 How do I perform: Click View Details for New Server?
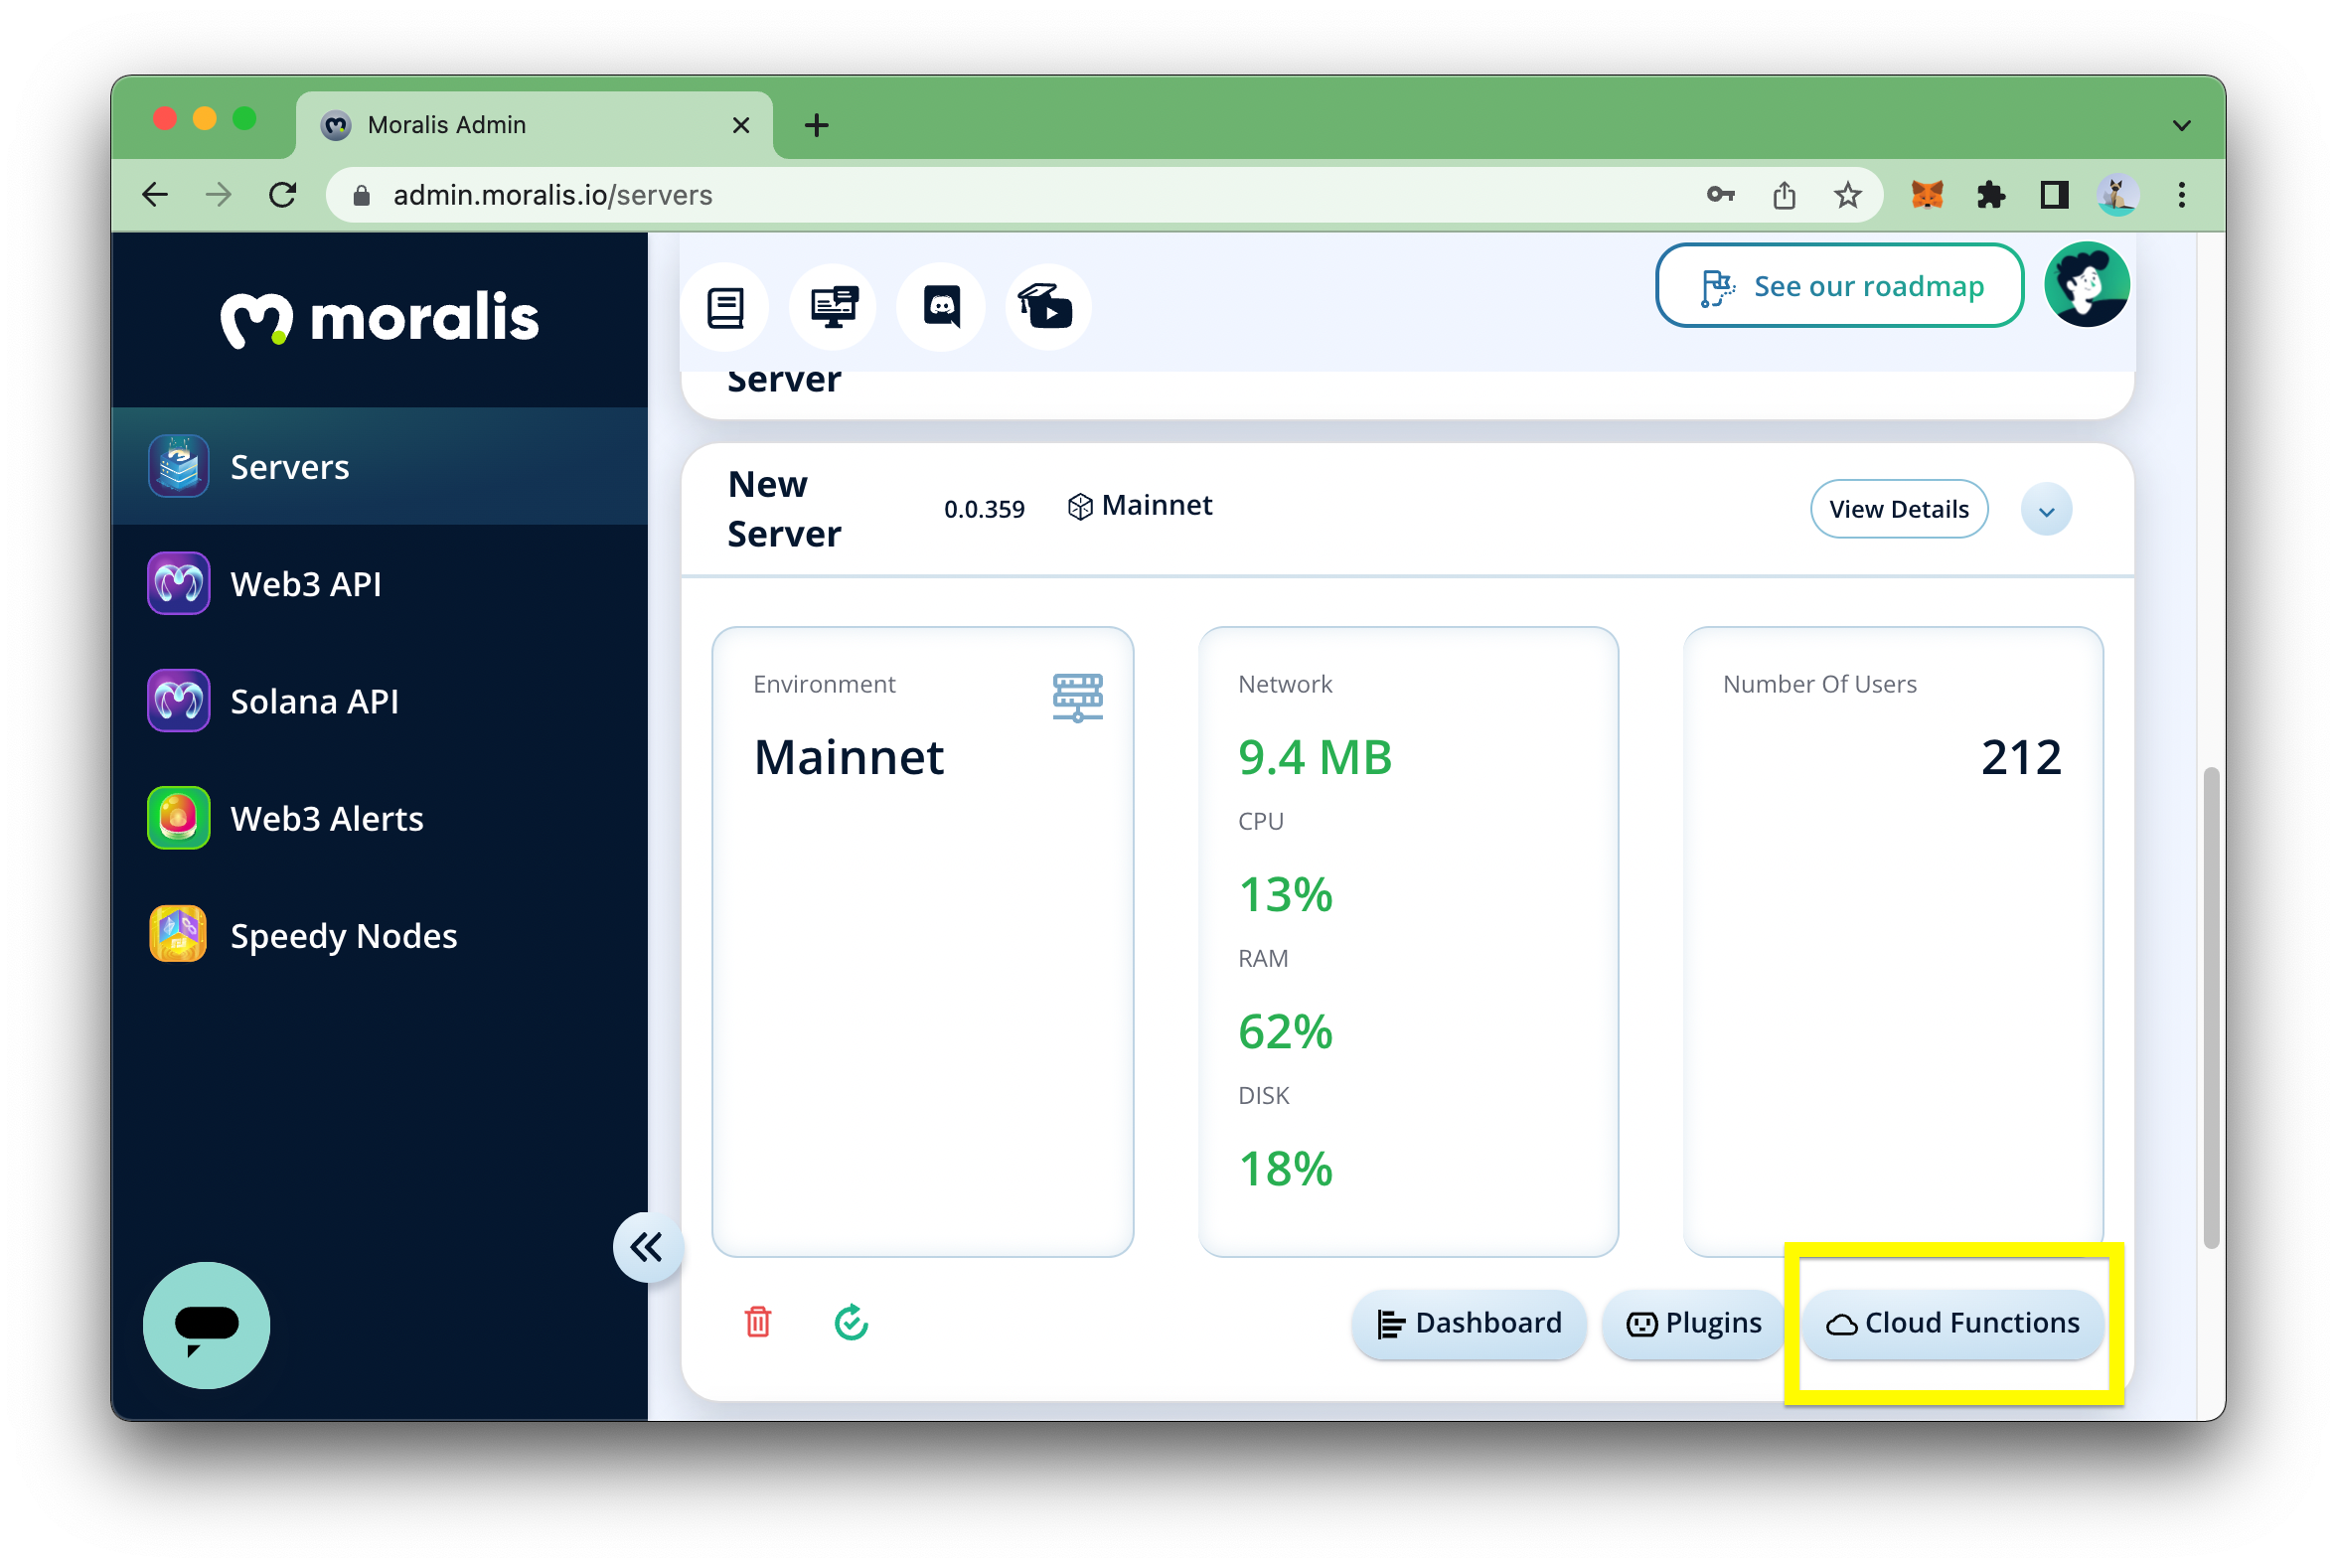pyautogui.click(x=1898, y=509)
